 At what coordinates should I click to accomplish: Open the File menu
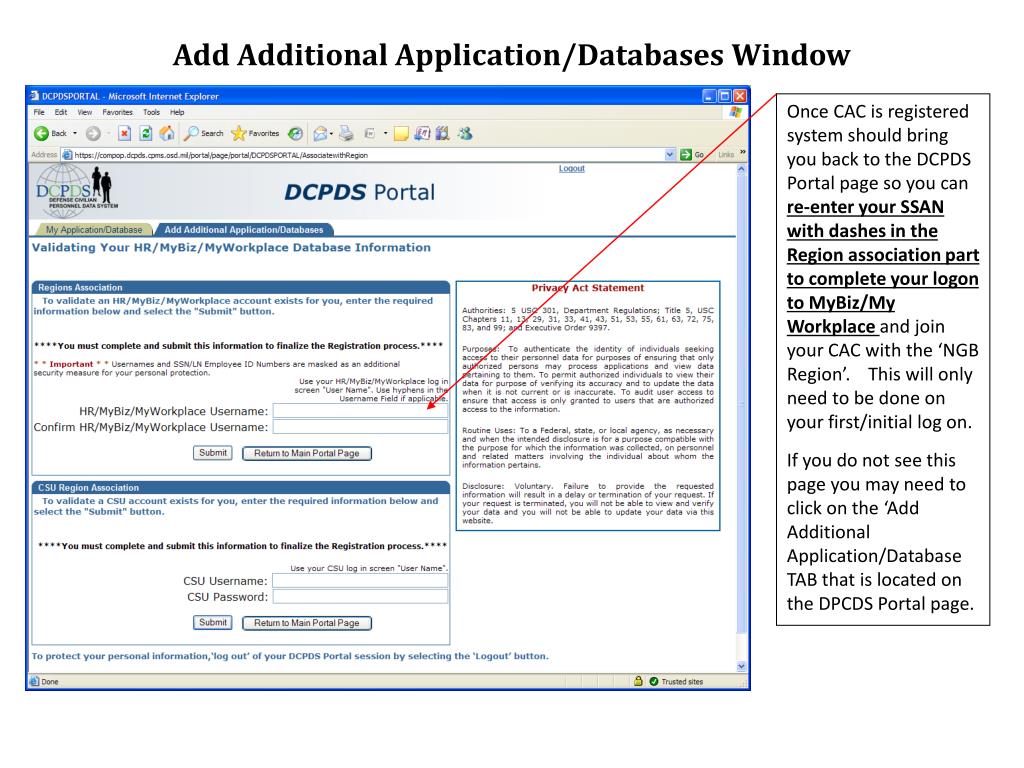[39, 112]
